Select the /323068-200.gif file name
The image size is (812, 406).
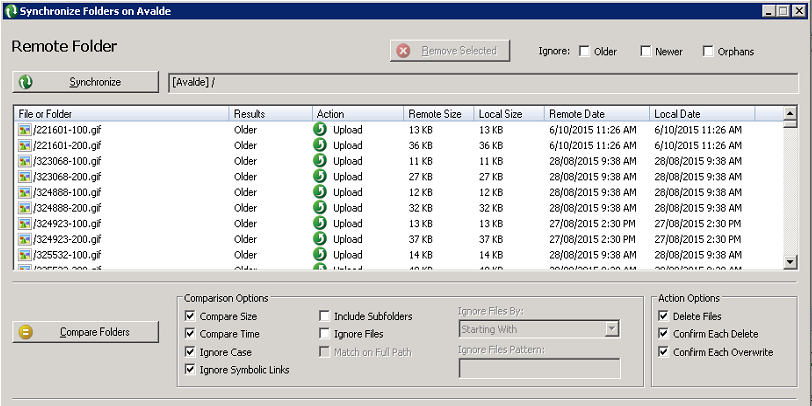pyautogui.click(x=67, y=177)
